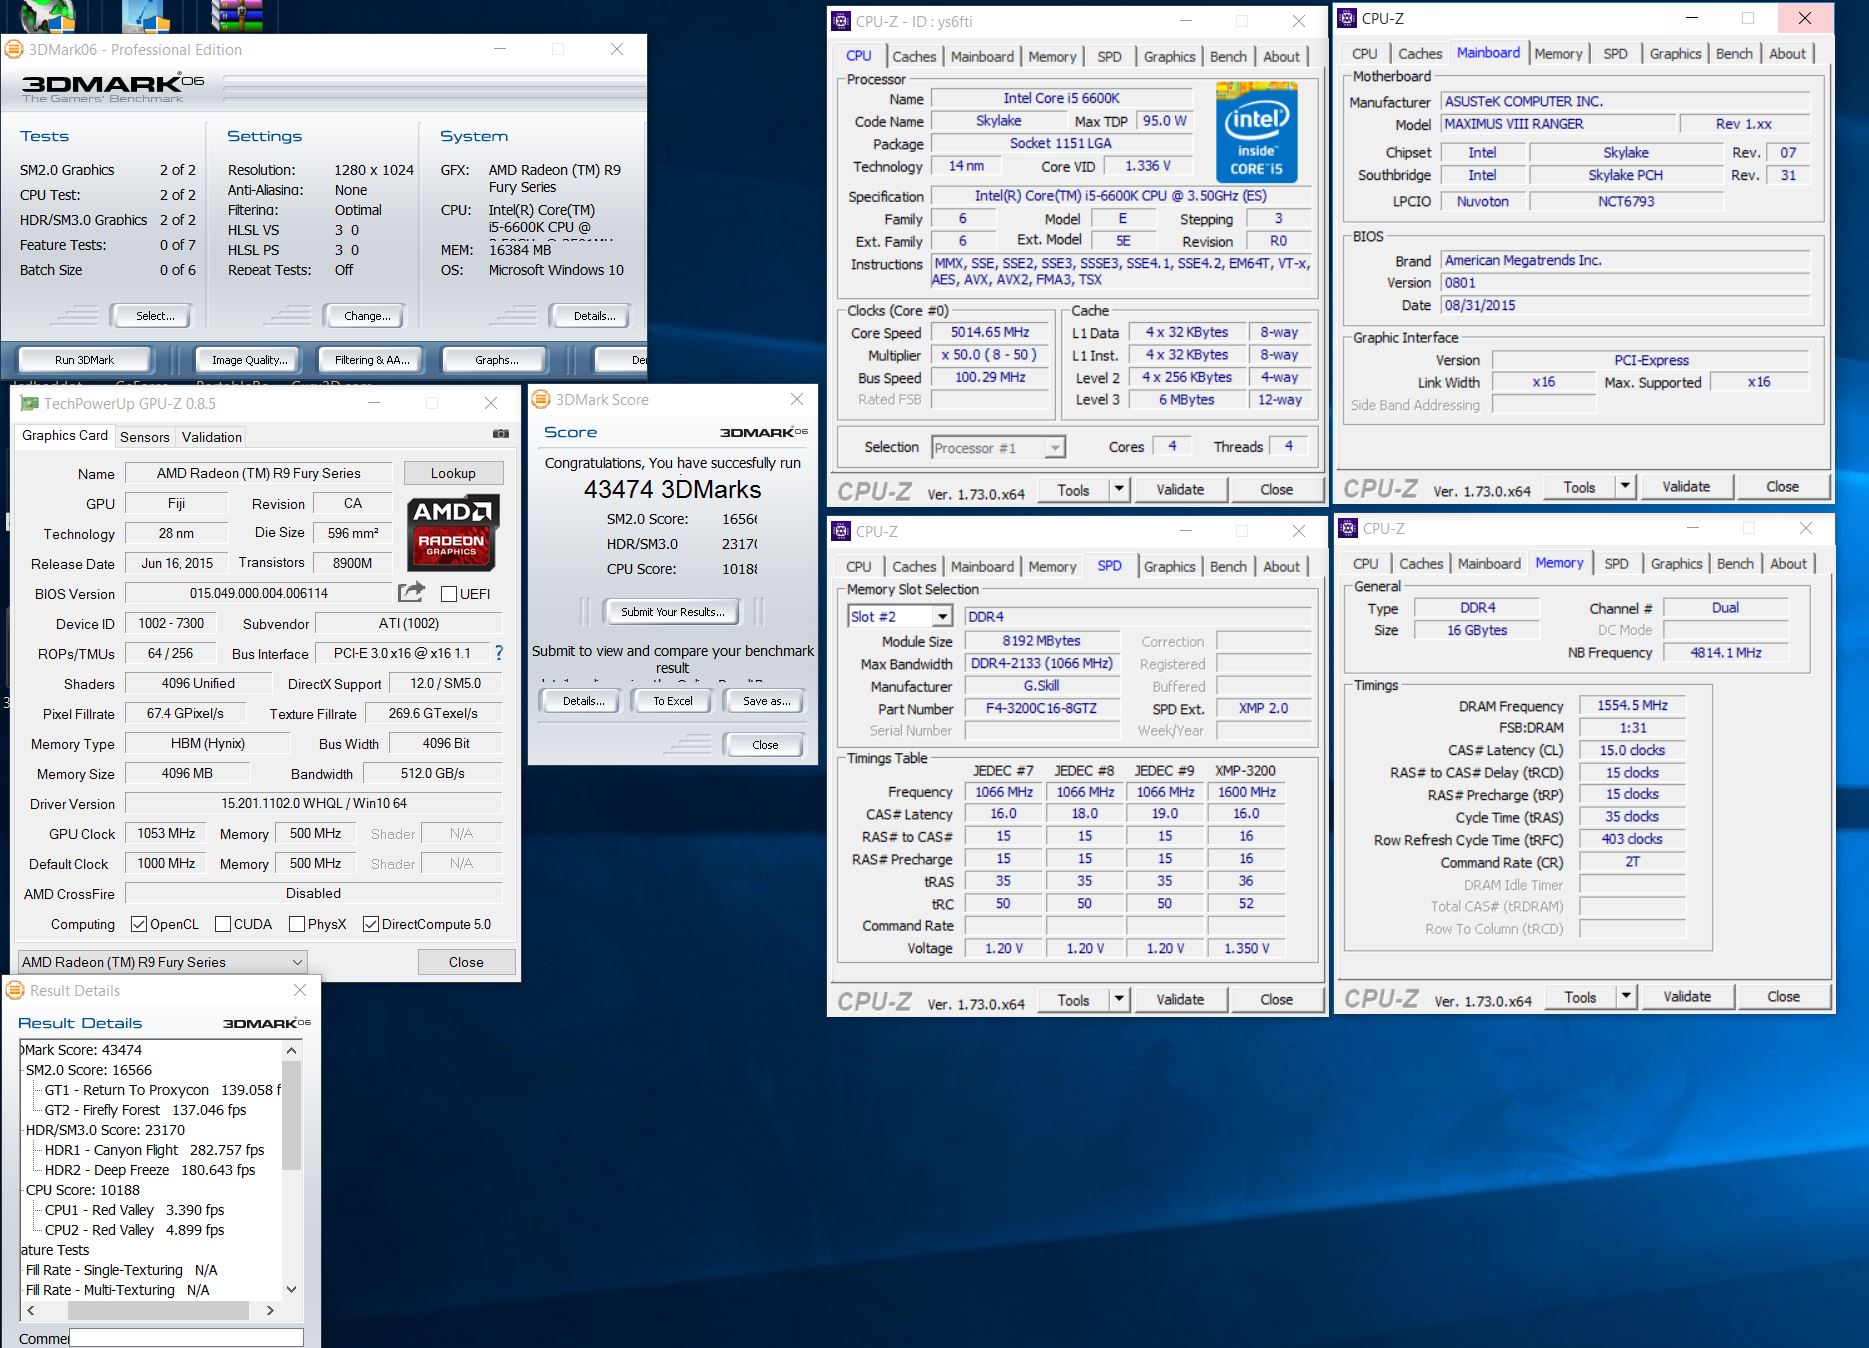Open Caches tab in CPU-Z ys6fti window
Viewport: 1869px width, 1348px height.
pyautogui.click(x=914, y=57)
